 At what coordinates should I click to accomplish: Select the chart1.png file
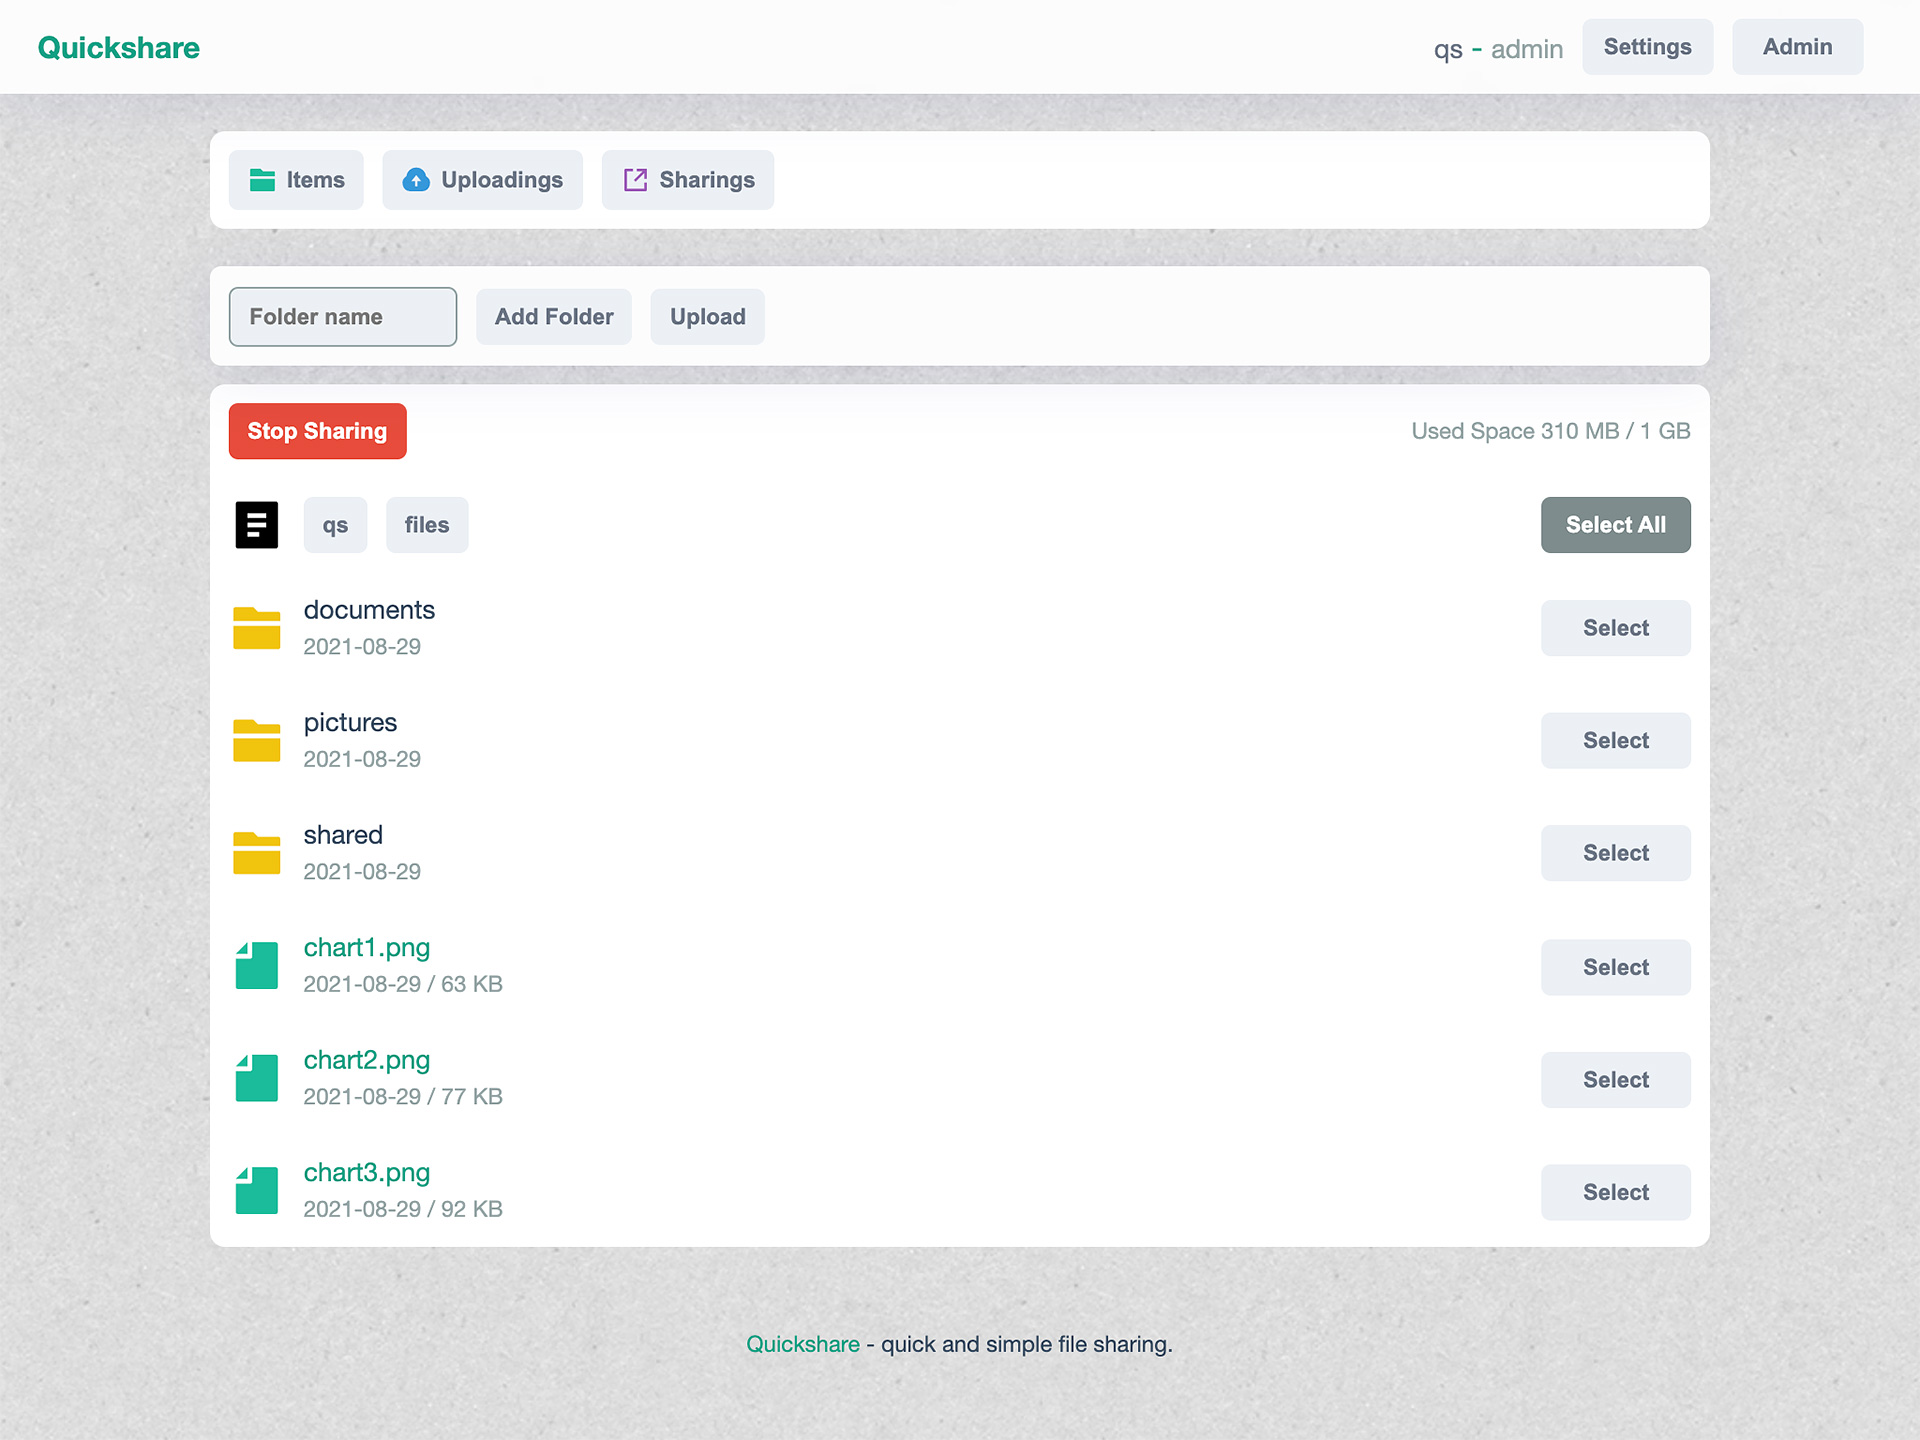tap(1616, 967)
